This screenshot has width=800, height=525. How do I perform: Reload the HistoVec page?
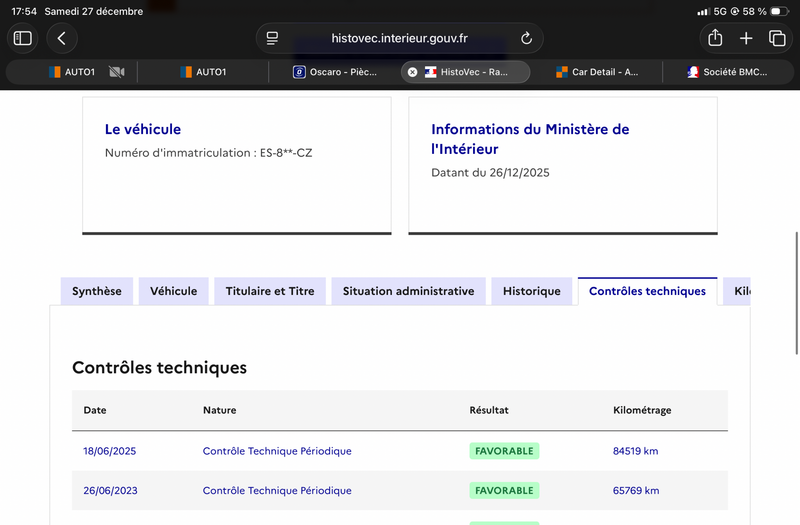tap(526, 38)
